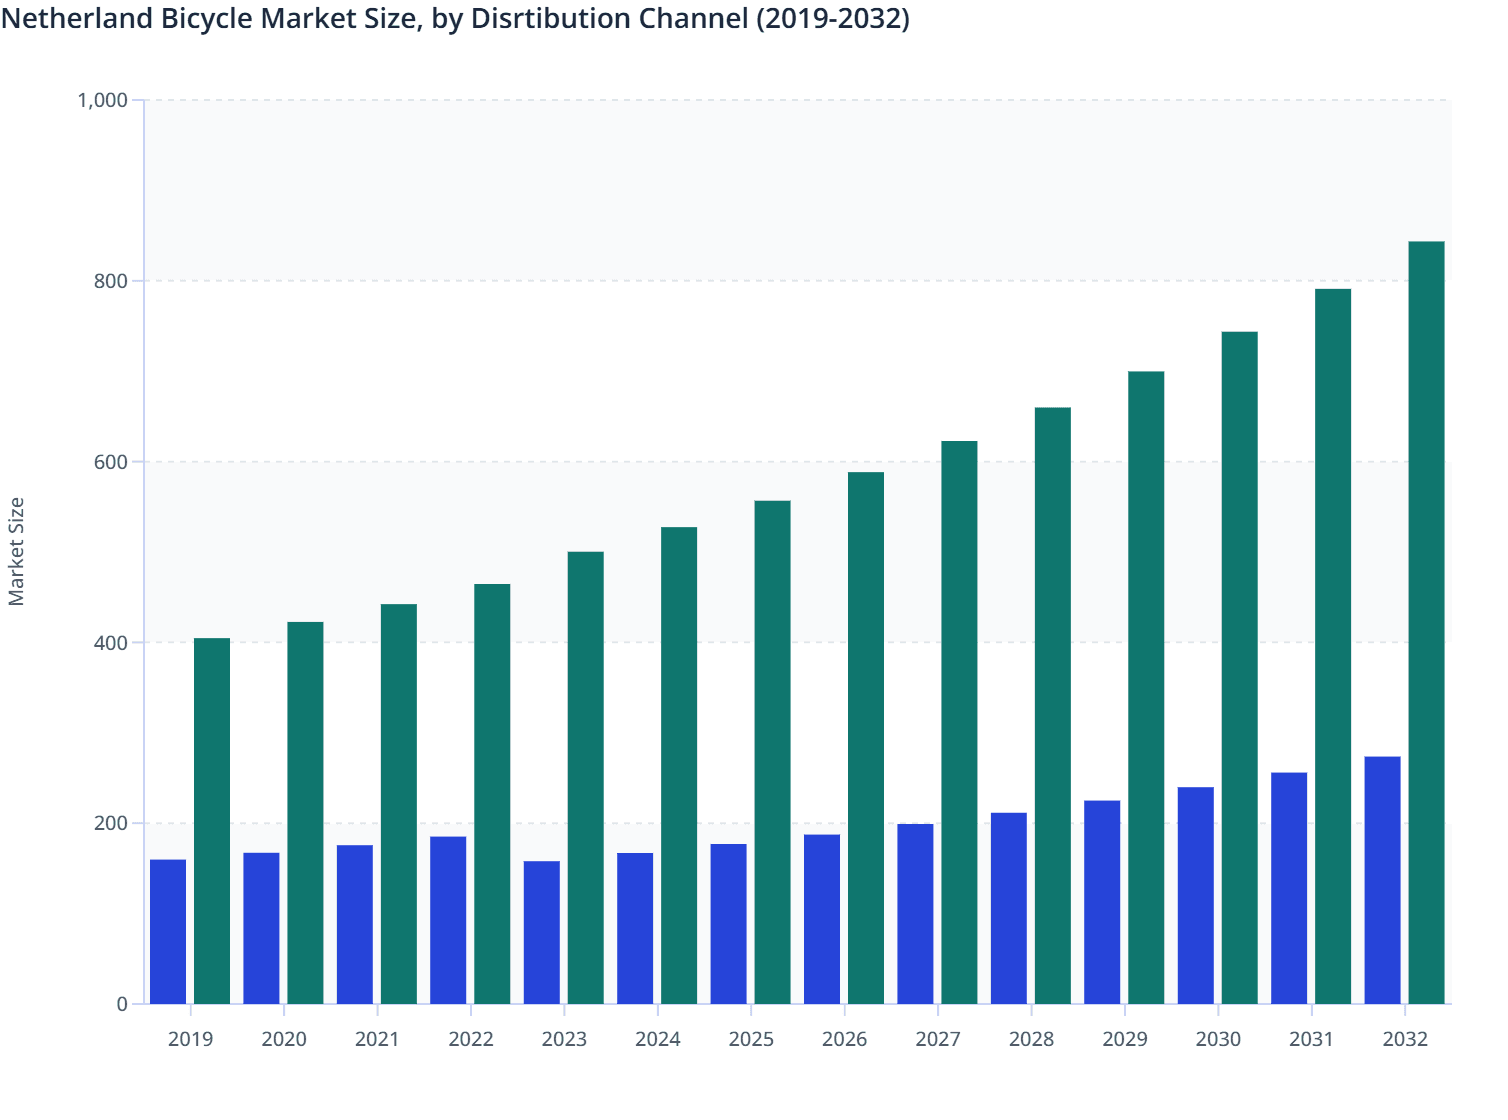Select the 600 gridline label
This screenshot has height=1120, width=1508.
pyautogui.click(x=112, y=462)
